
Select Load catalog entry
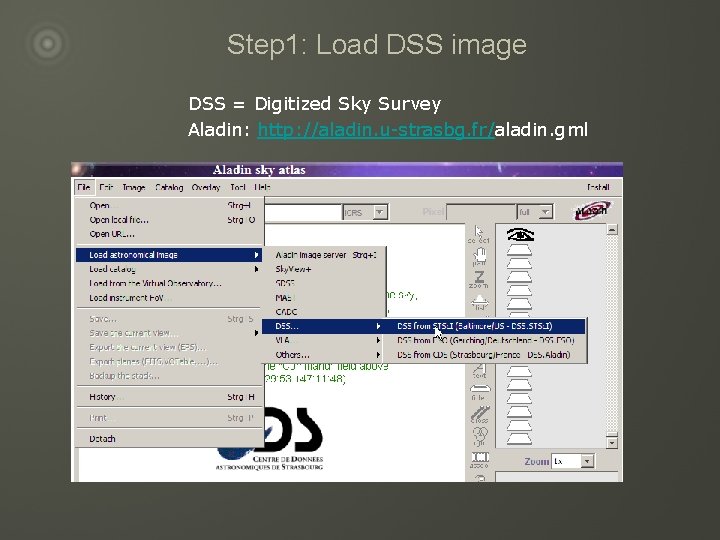[x=169, y=269]
